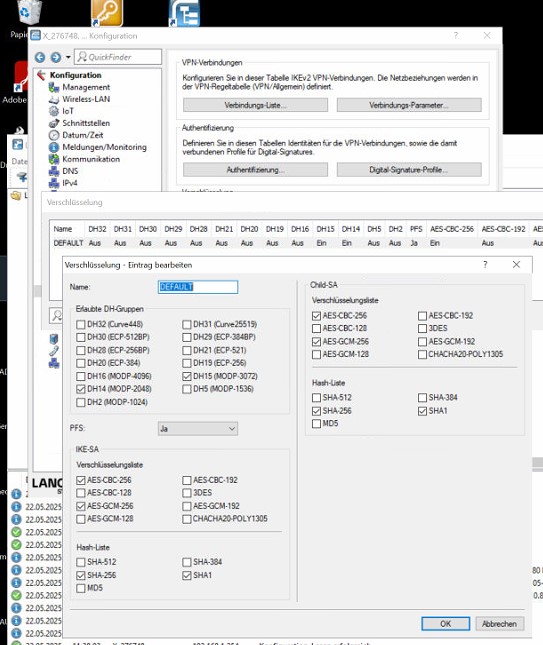
Task: Click the Verbindungs-Liste button
Action: (x=255, y=105)
